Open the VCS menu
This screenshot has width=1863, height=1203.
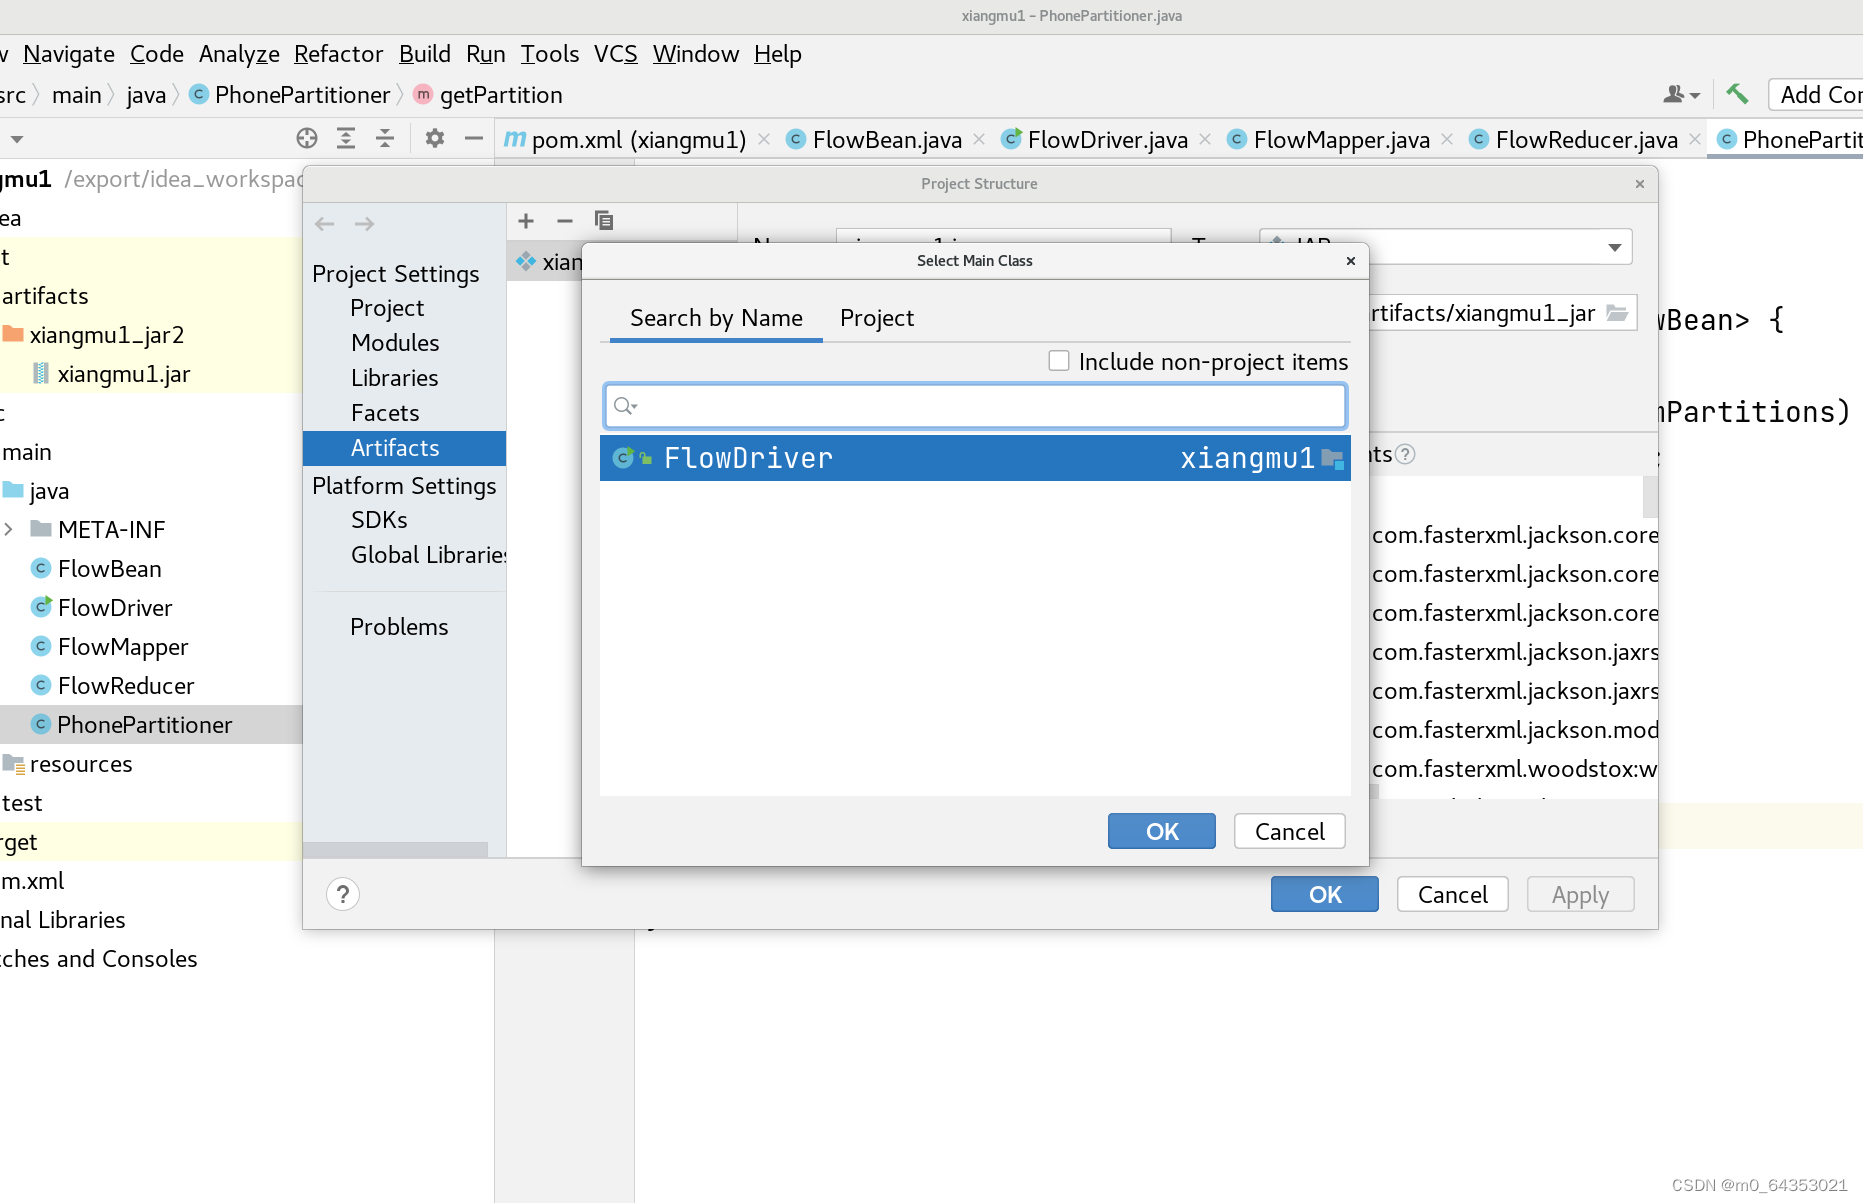pyautogui.click(x=616, y=54)
